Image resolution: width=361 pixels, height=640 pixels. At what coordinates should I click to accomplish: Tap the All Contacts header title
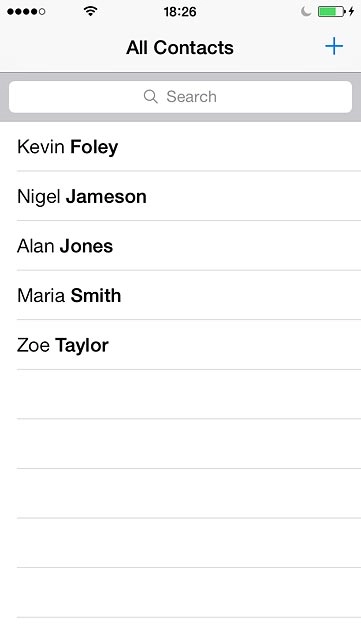click(x=180, y=48)
